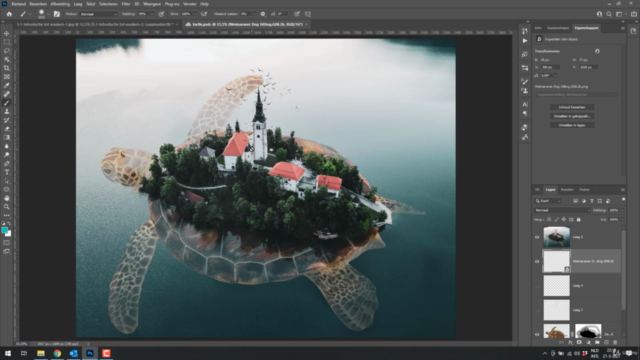Switch to the Paden tab
The image size is (640, 360).
[x=584, y=190]
